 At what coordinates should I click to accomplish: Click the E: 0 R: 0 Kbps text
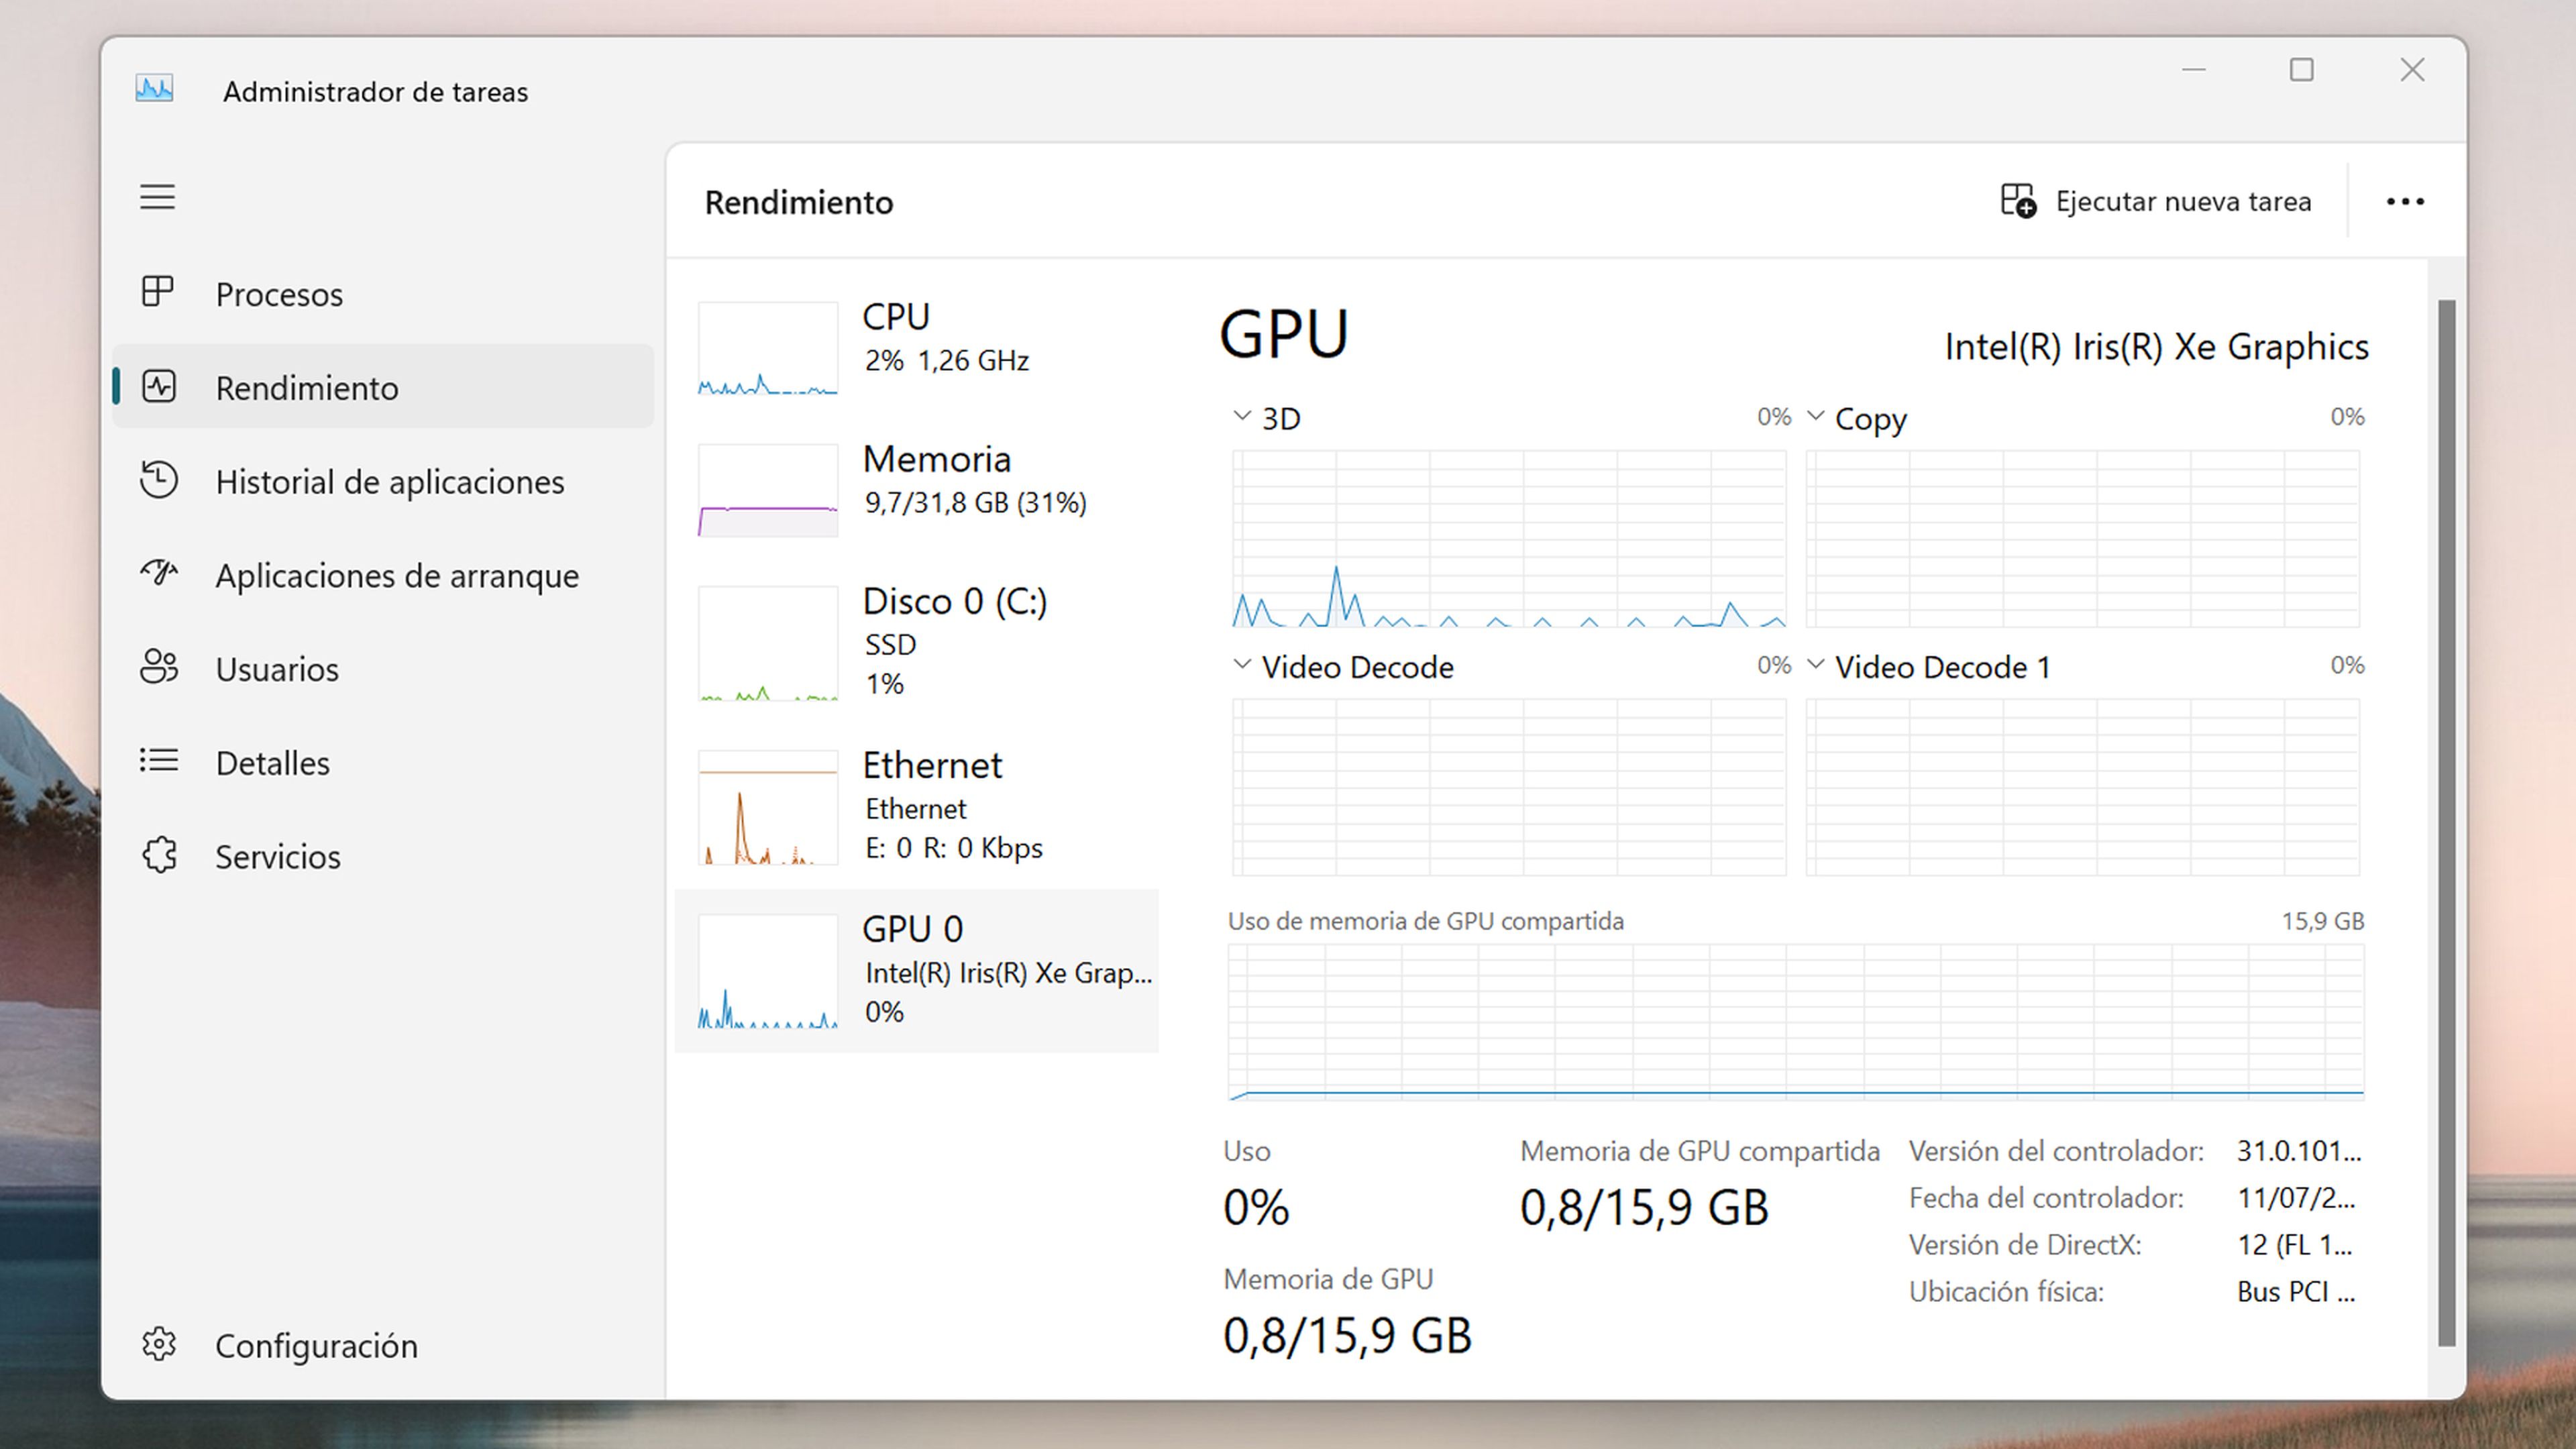click(x=954, y=848)
